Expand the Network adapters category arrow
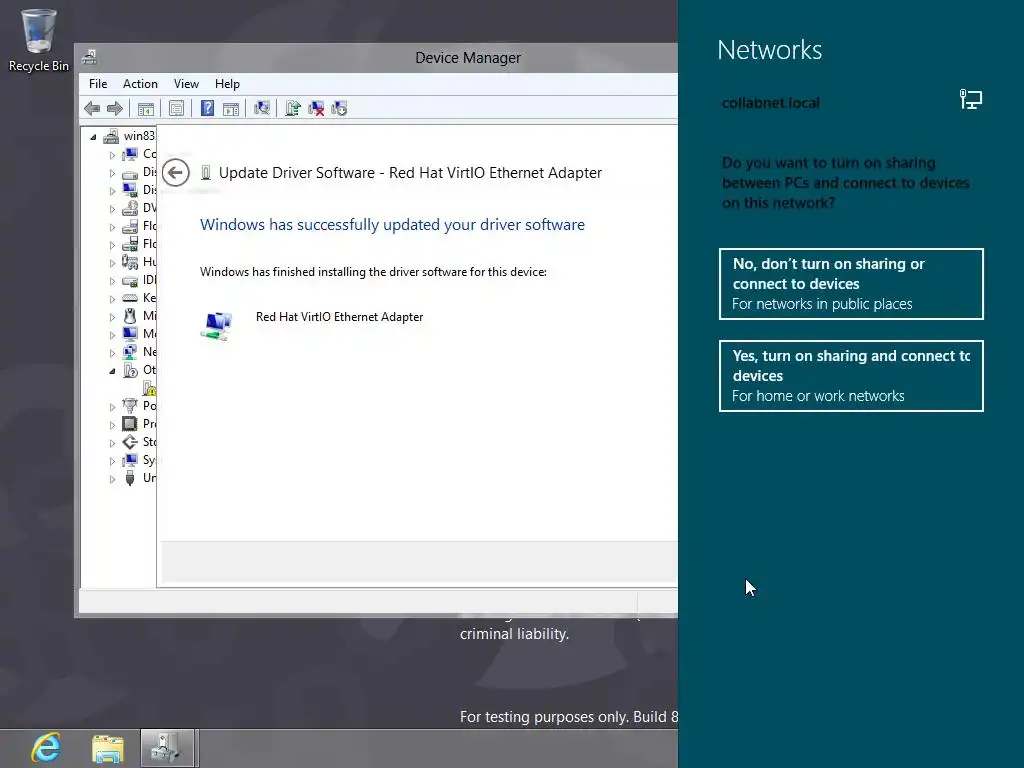The height and width of the screenshot is (768, 1024). coord(112,353)
